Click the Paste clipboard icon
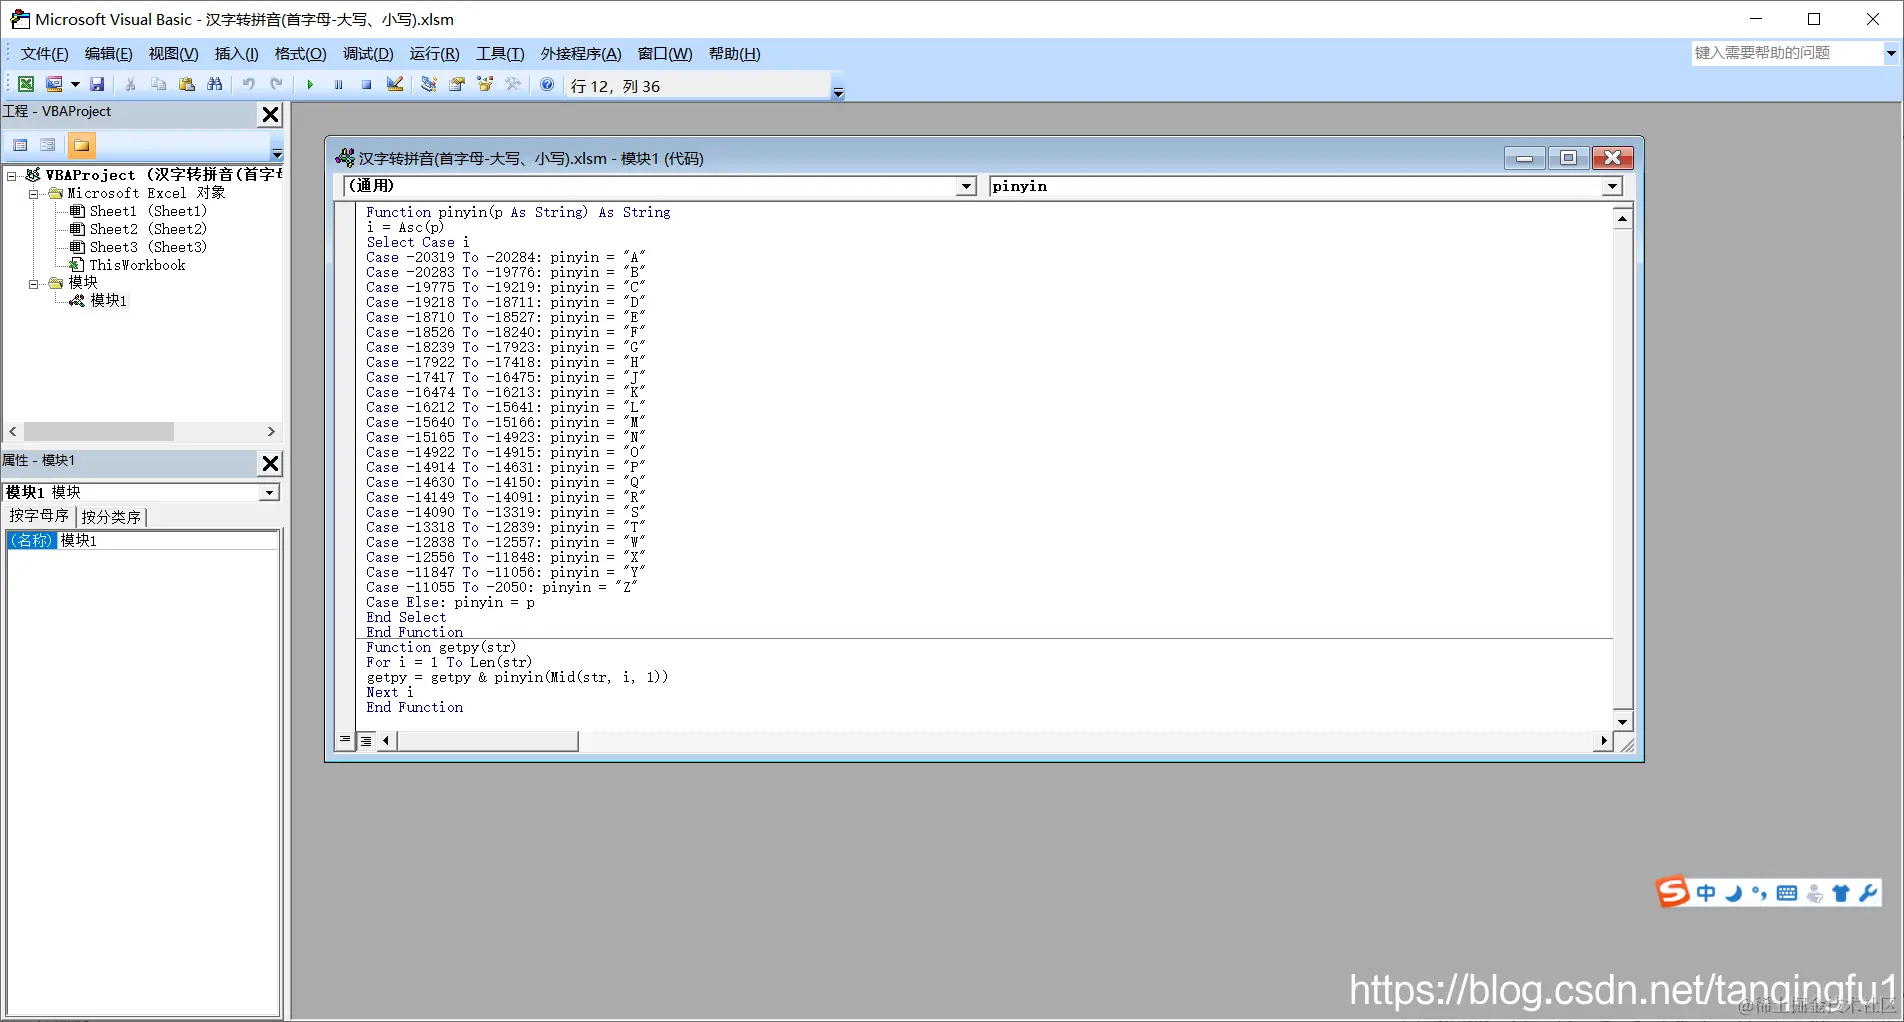The height and width of the screenshot is (1022, 1904). coord(186,85)
